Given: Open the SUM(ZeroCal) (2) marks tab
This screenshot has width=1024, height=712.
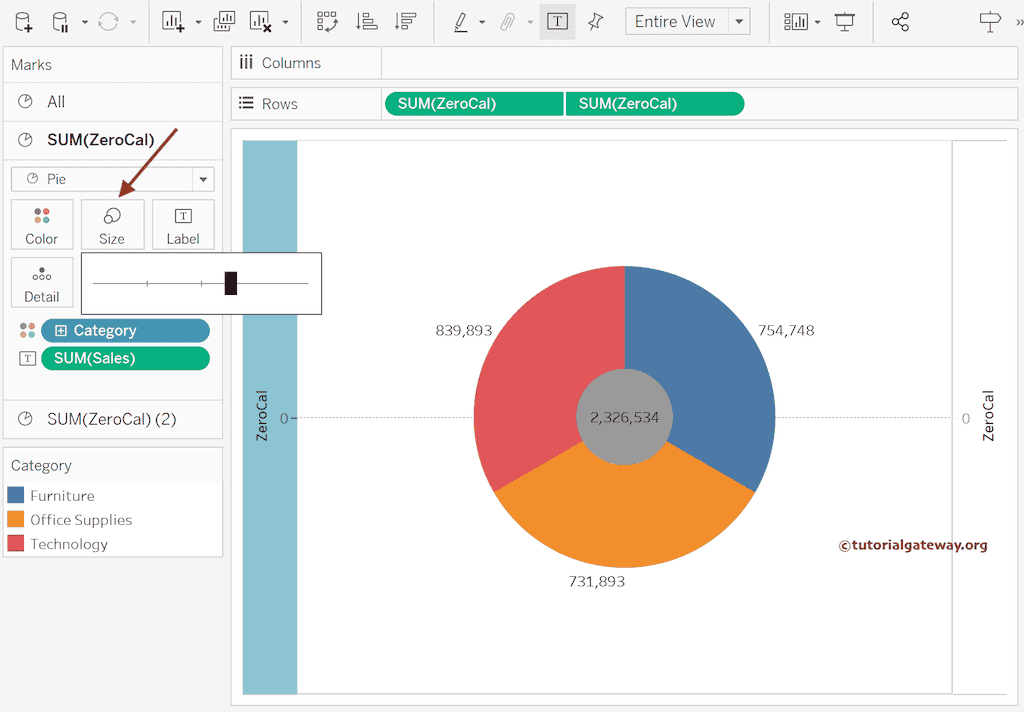Looking at the screenshot, I should click(111, 419).
